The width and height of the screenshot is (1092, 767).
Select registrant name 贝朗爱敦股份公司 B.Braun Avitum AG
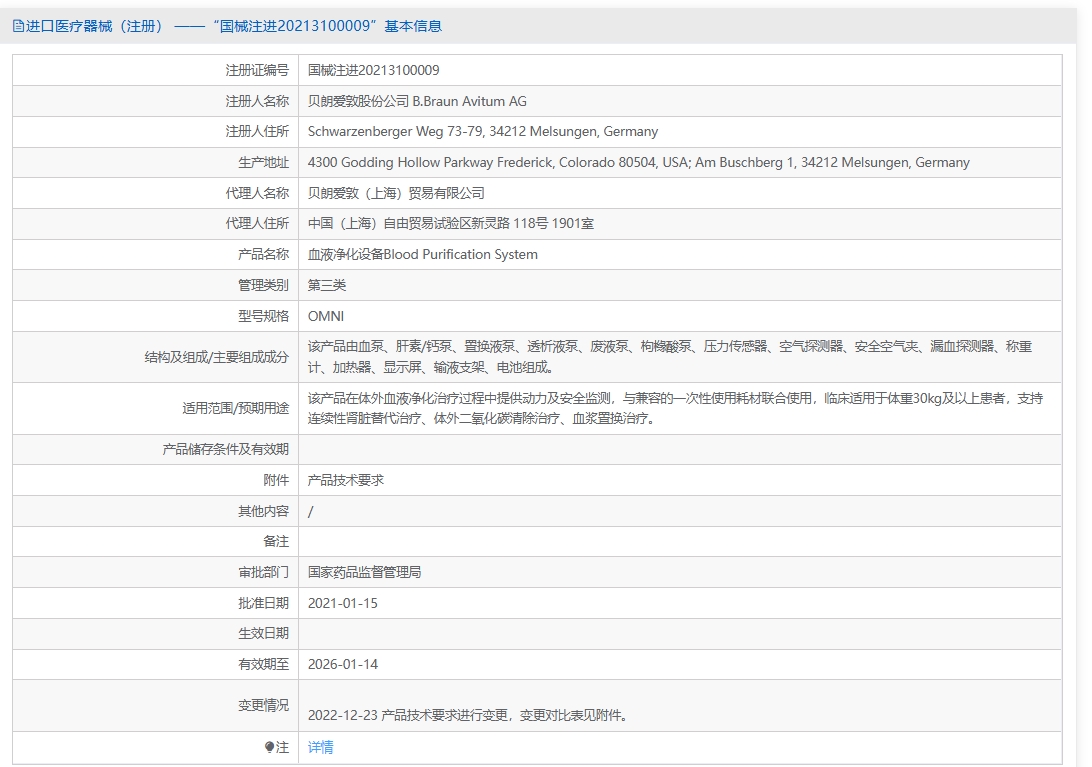point(417,101)
